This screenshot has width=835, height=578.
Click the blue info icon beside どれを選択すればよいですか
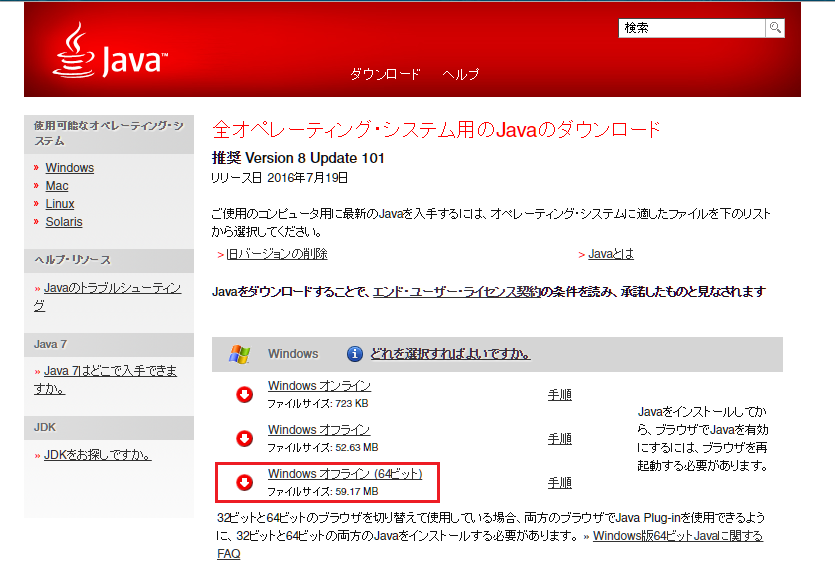[355, 354]
